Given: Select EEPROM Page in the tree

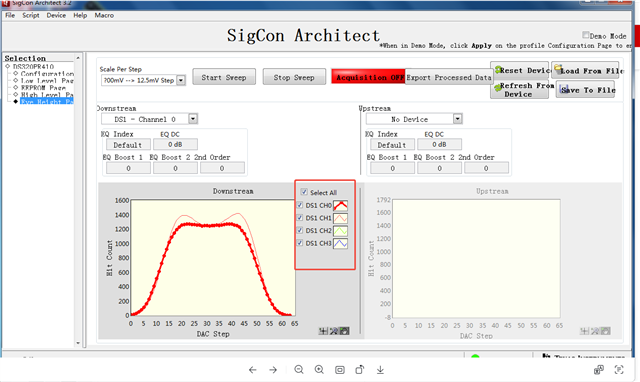Looking at the screenshot, I should [43, 87].
